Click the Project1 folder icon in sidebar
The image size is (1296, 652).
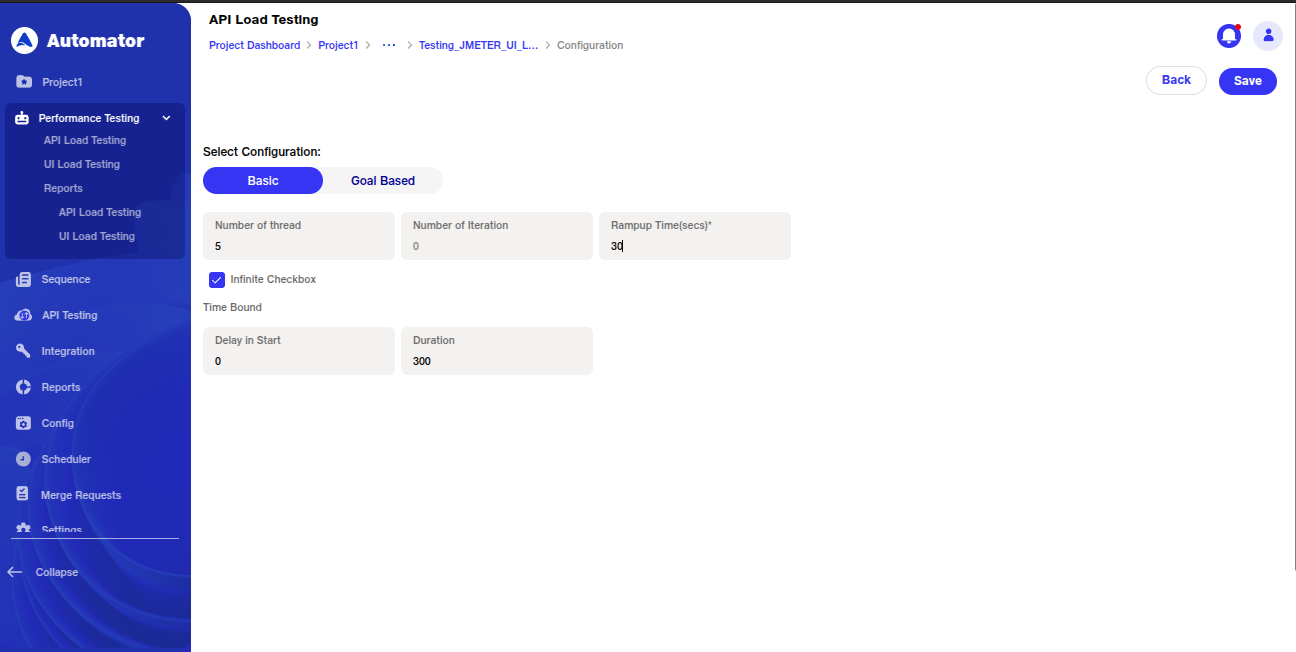tap(24, 82)
